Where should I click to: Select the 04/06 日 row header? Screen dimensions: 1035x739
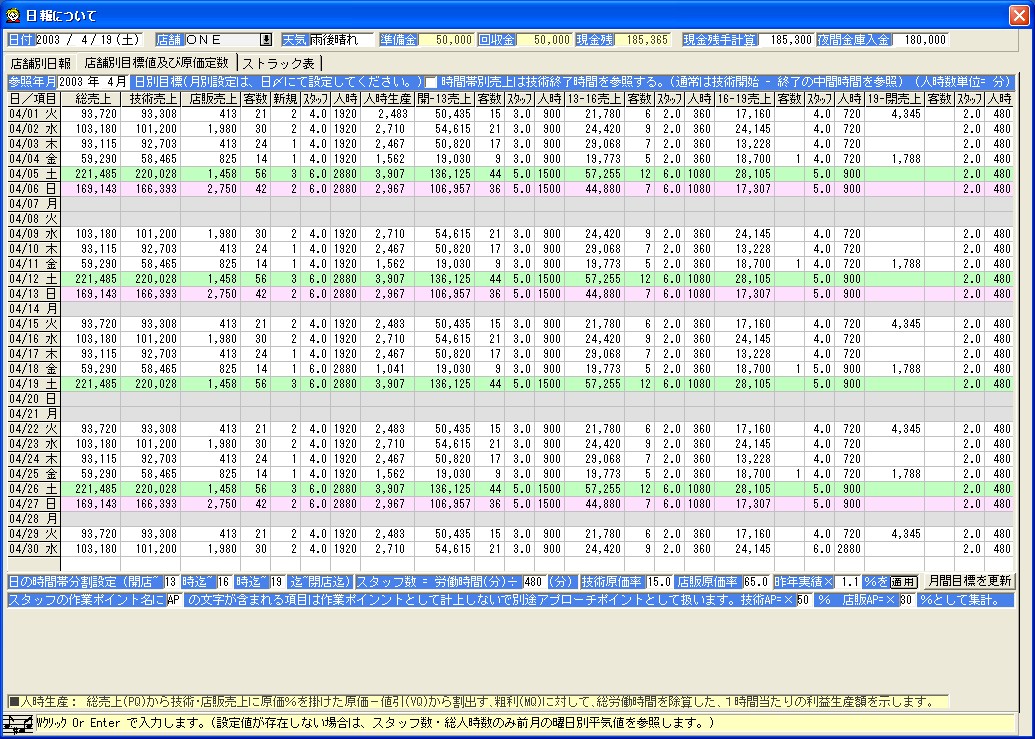34,189
